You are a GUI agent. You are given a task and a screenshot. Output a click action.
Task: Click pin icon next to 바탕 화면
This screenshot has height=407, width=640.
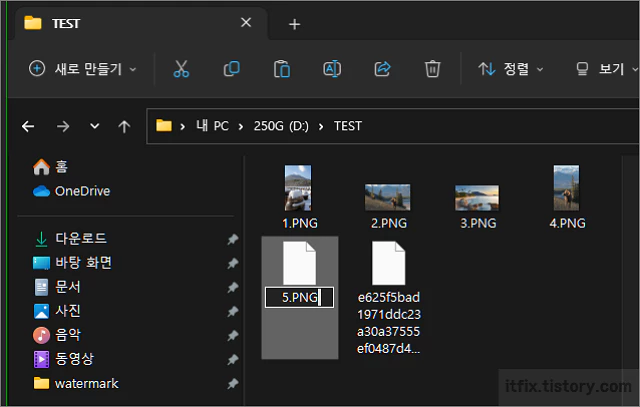(x=233, y=263)
